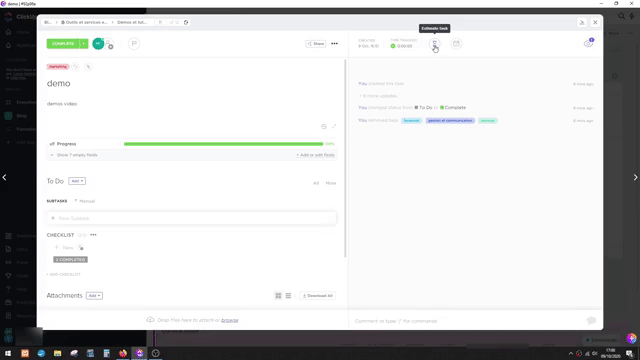Click the priority flag icon
The width and height of the screenshot is (640, 360).
134,43
